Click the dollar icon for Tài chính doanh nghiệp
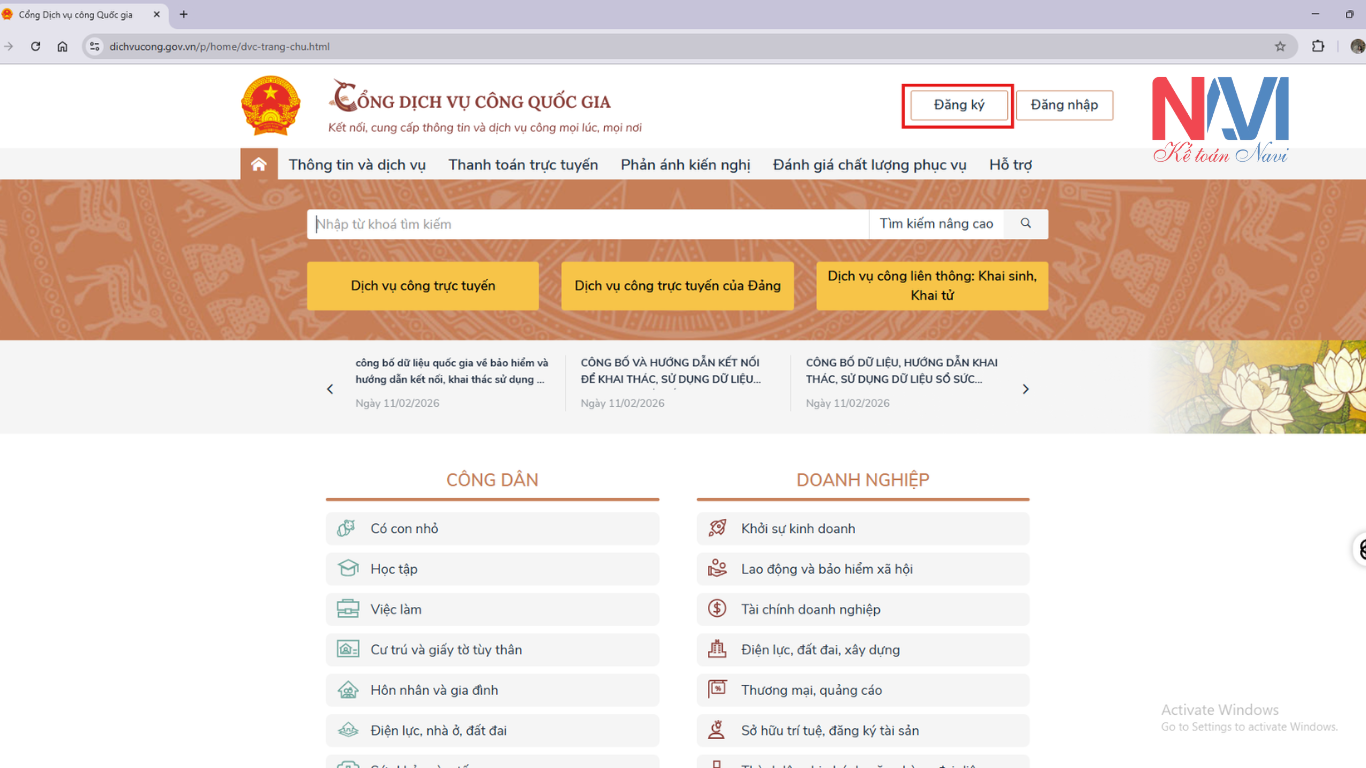Screen dimensions: 1366x768 717,609
